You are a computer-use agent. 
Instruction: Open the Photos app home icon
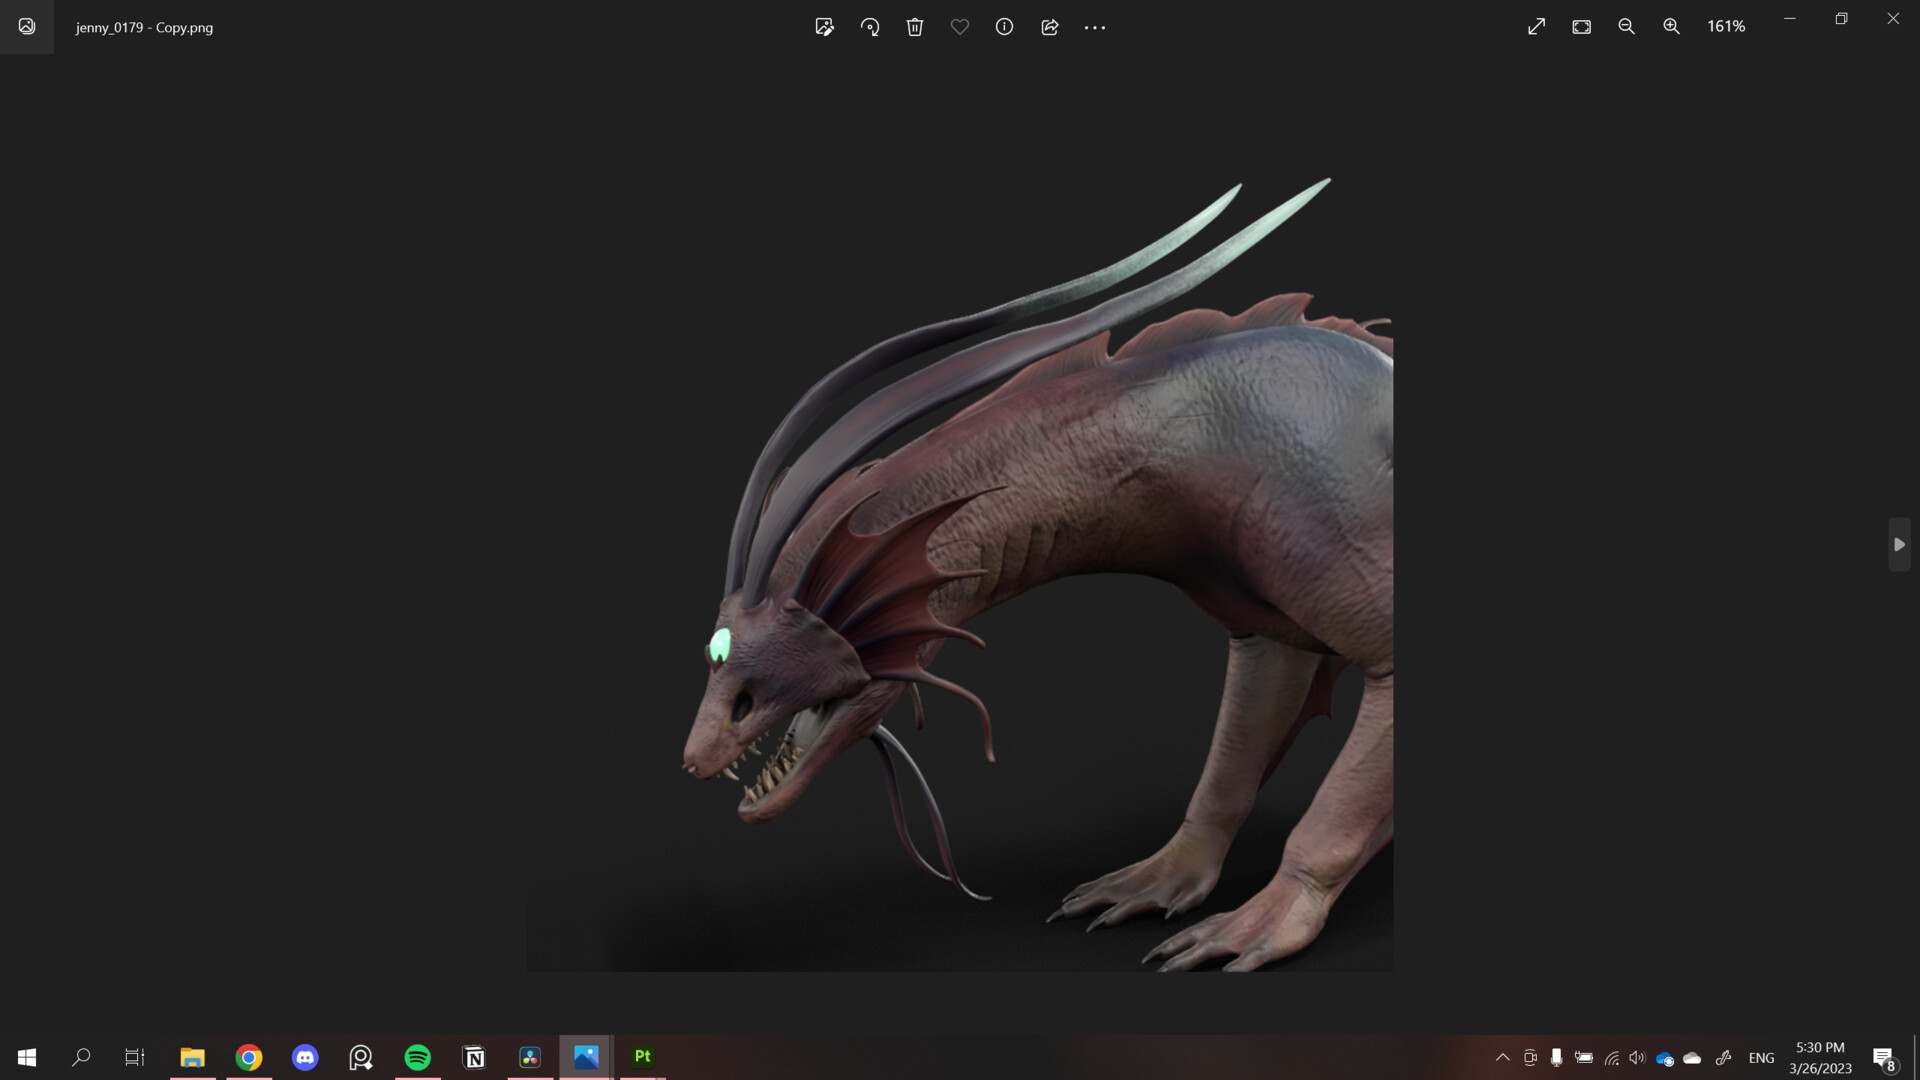coord(27,27)
